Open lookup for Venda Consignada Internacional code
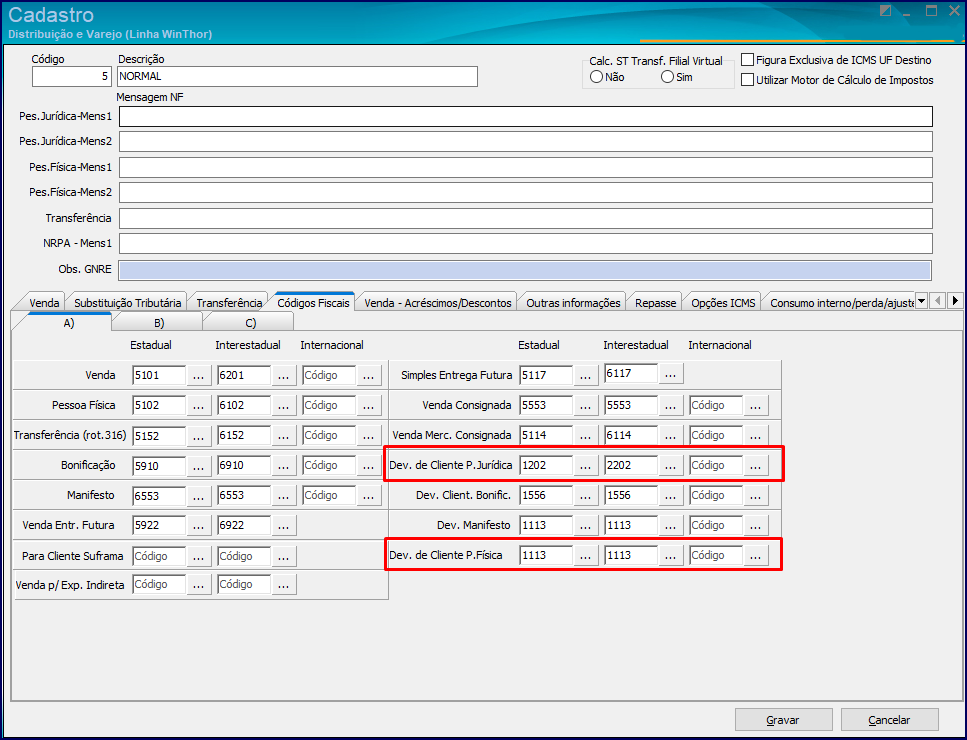The height and width of the screenshot is (740, 967). (755, 406)
